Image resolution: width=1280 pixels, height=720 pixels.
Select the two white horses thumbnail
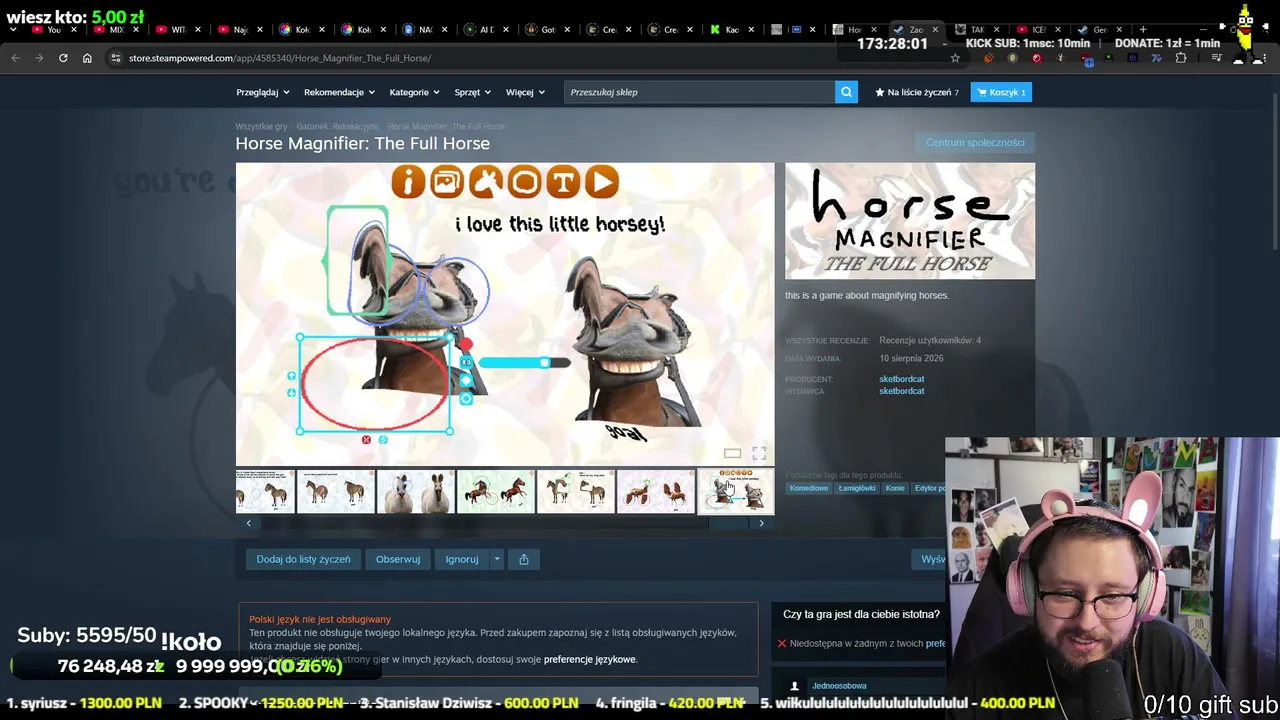click(x=416, y=492)
